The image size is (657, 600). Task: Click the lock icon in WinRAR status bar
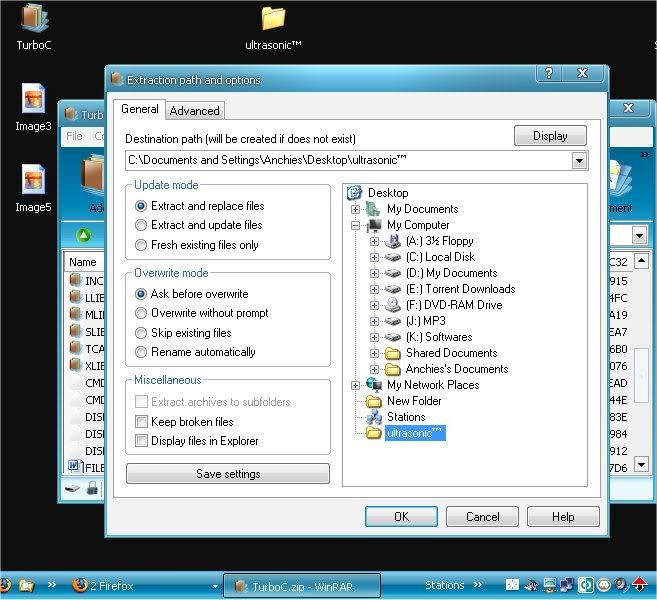pos(92,488)
